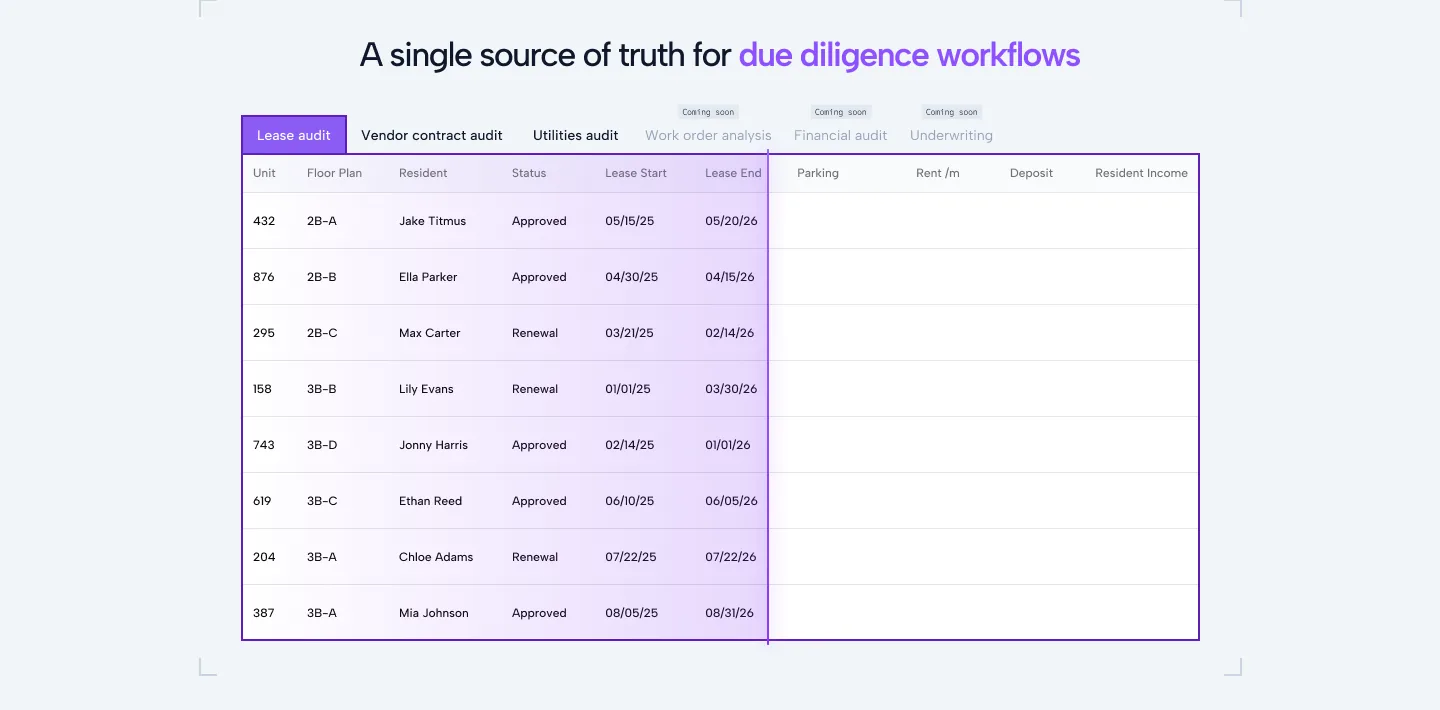Click the Parking column header

(818, 173)
